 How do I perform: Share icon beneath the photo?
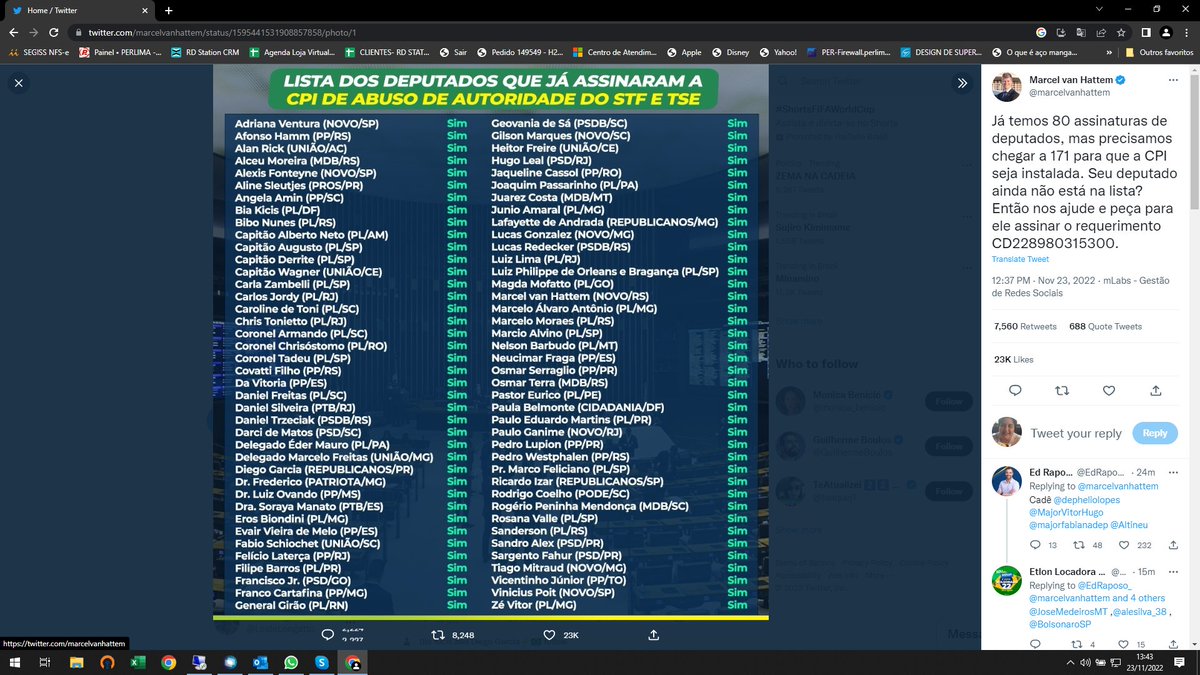tap(654, 635)
